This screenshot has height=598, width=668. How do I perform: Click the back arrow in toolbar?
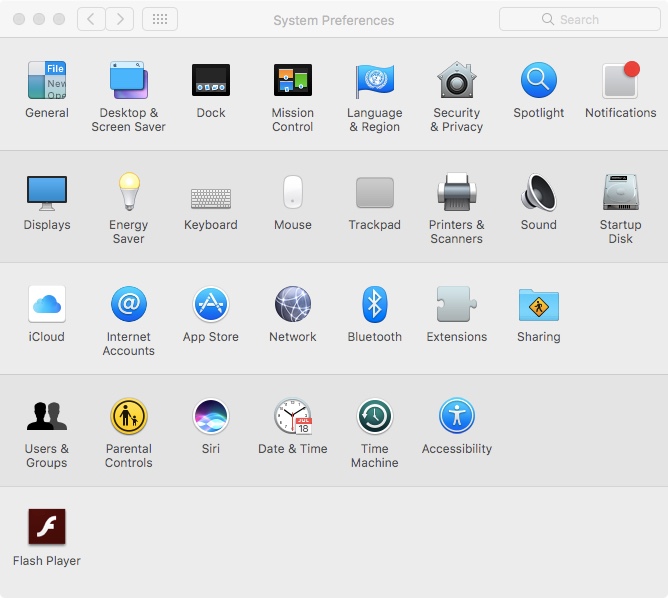(91, 19)
